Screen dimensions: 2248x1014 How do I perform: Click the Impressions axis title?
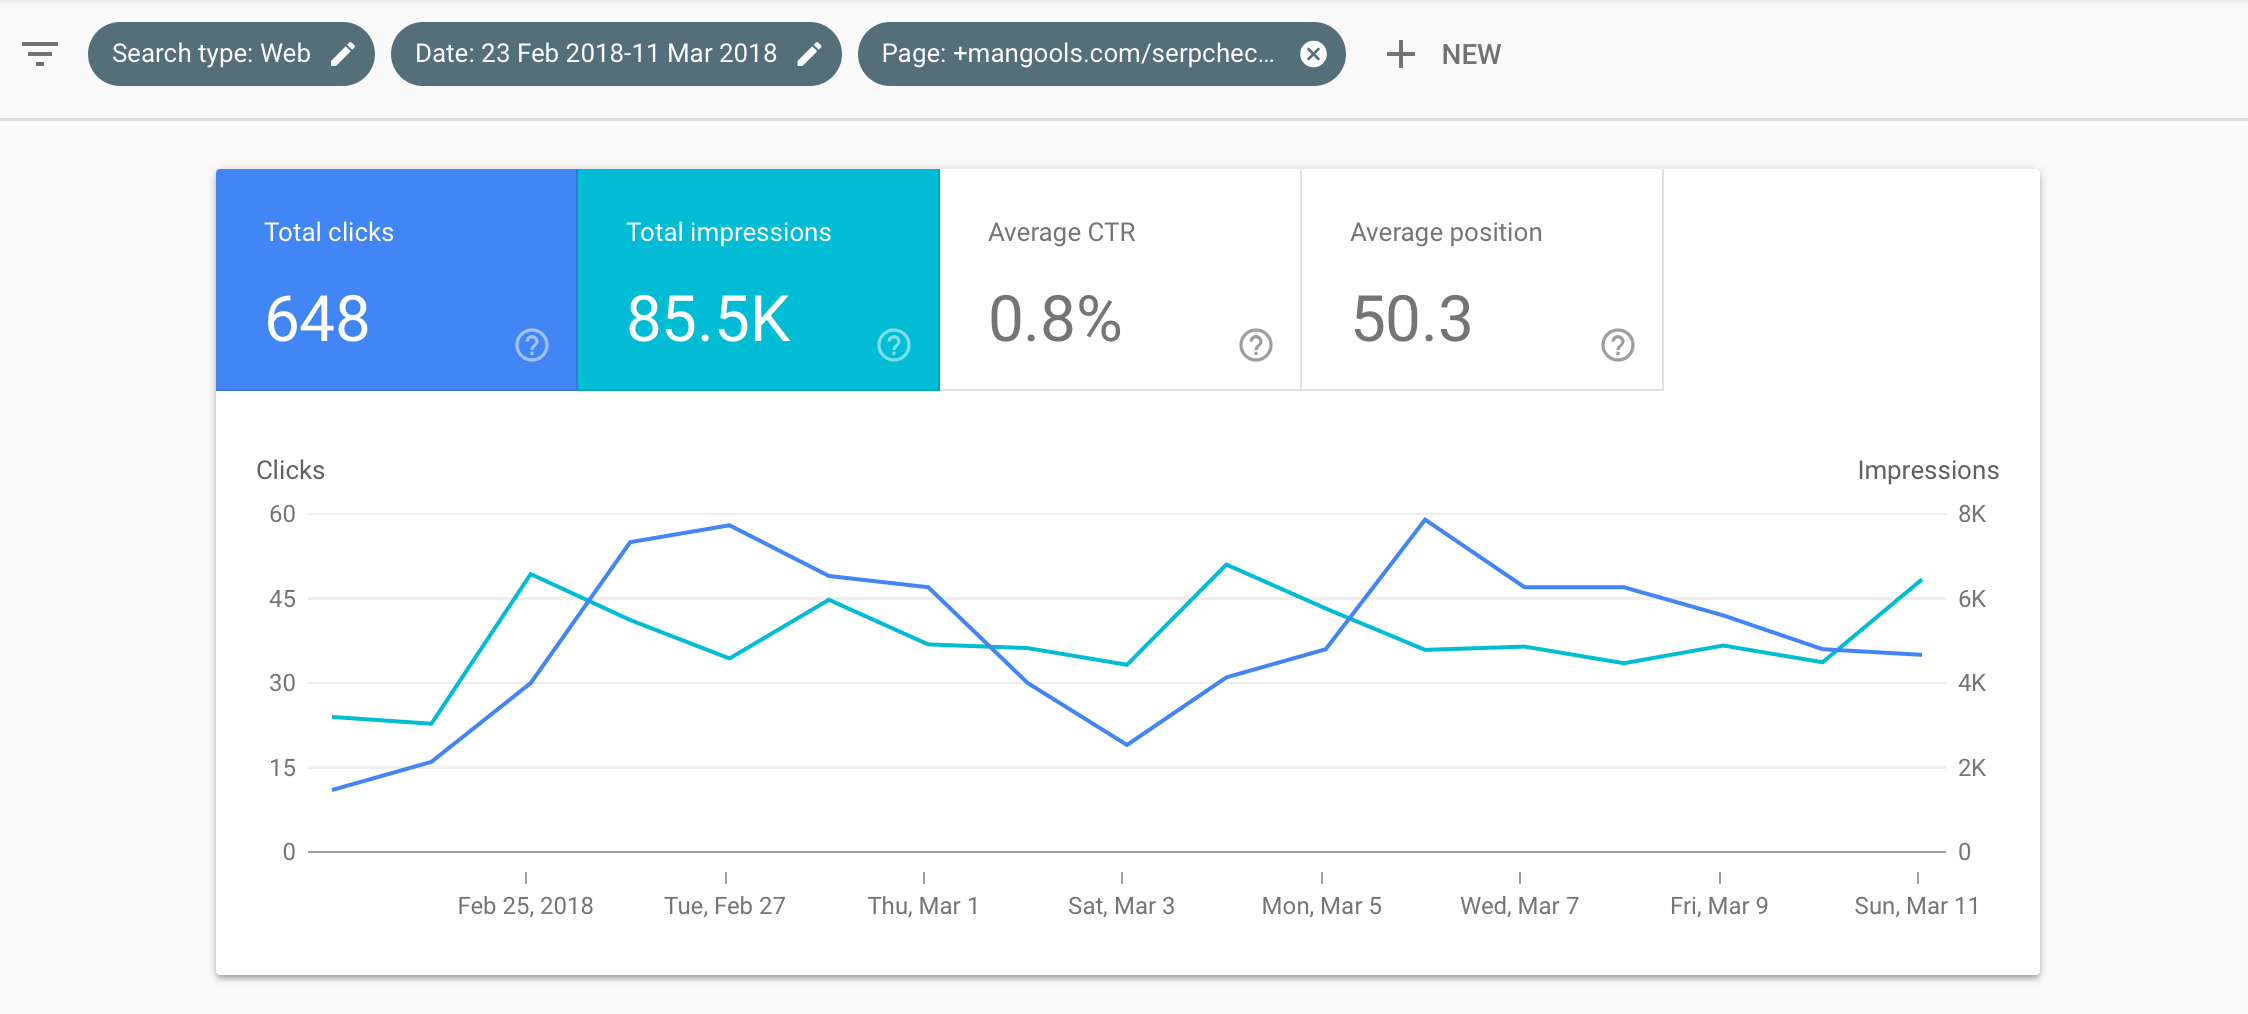1928,470
